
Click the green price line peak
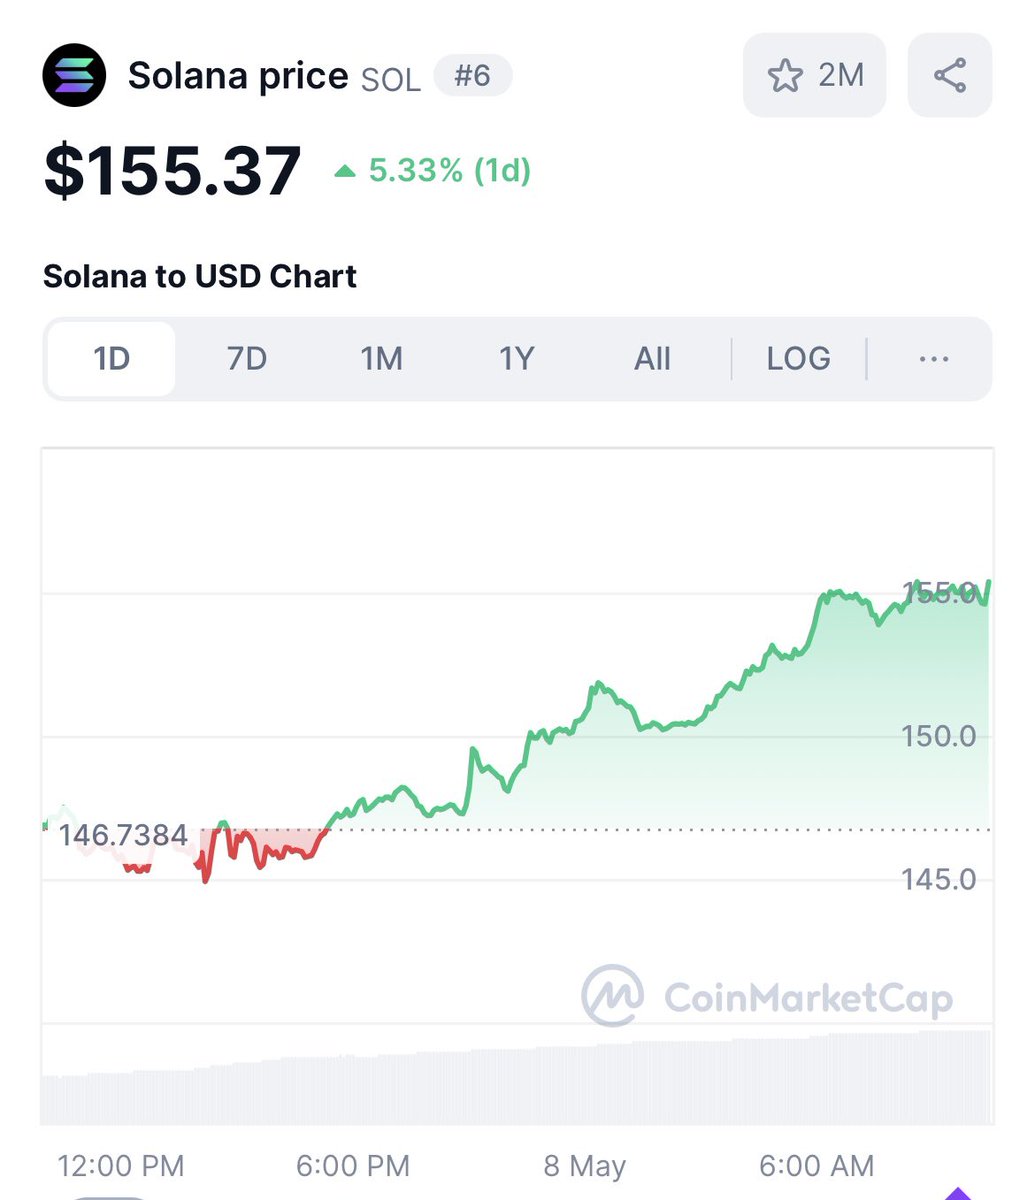click(989, 582)
